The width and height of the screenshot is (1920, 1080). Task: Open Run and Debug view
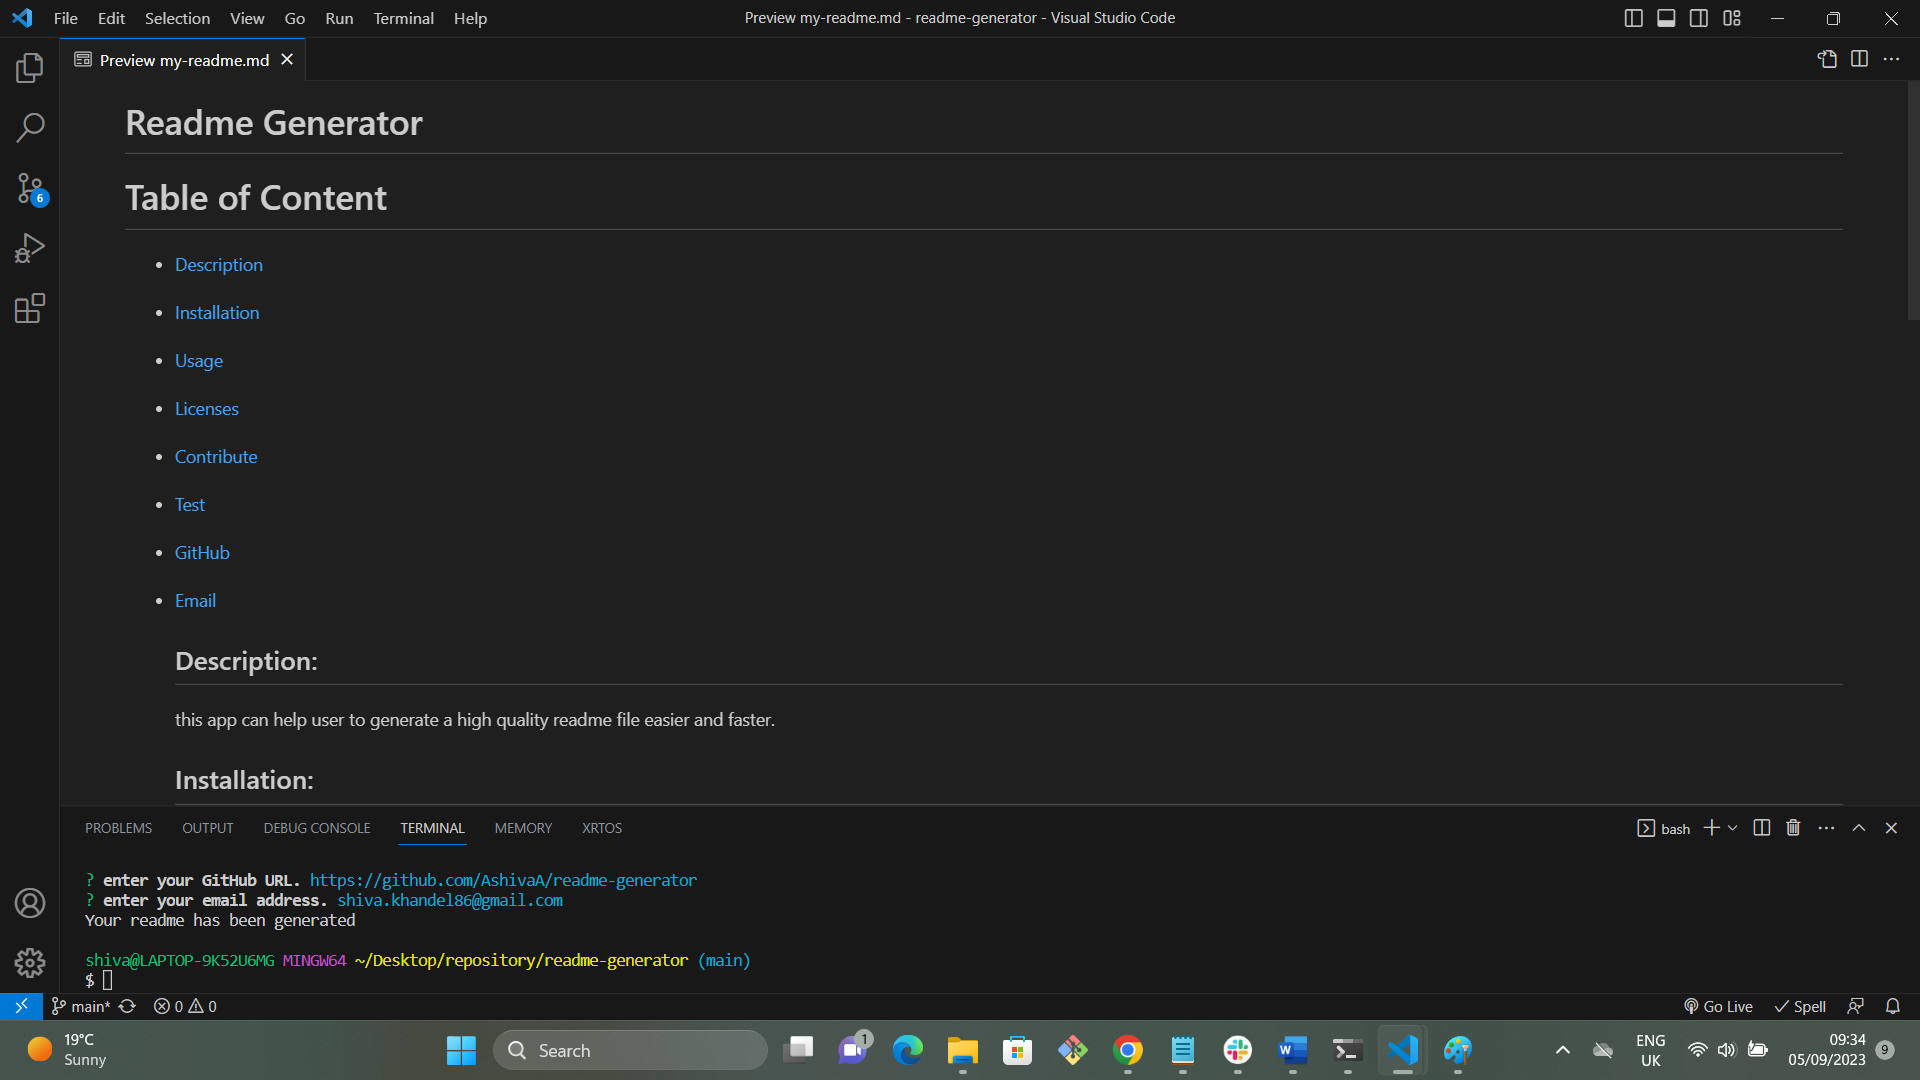coord(30,248)
